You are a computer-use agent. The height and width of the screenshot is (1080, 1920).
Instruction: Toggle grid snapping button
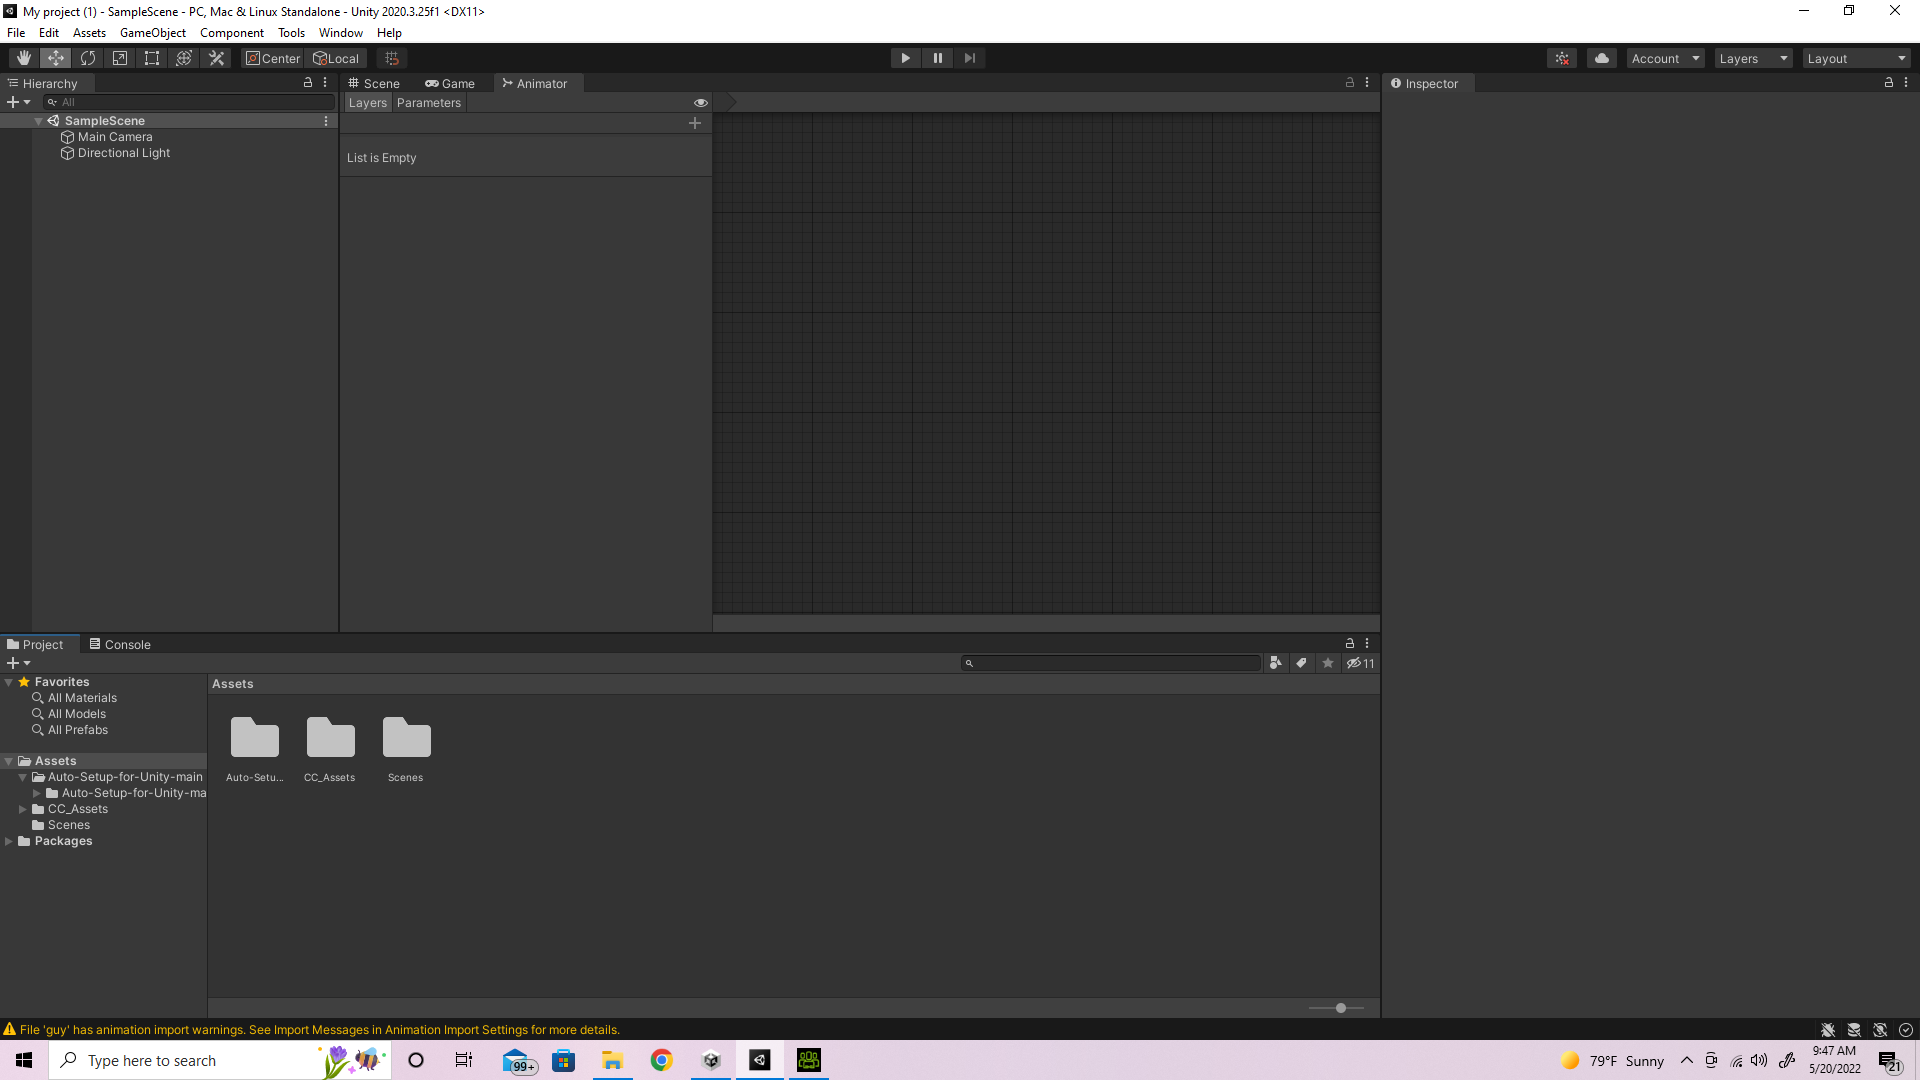pyautogui.click(x=392, y=58)
